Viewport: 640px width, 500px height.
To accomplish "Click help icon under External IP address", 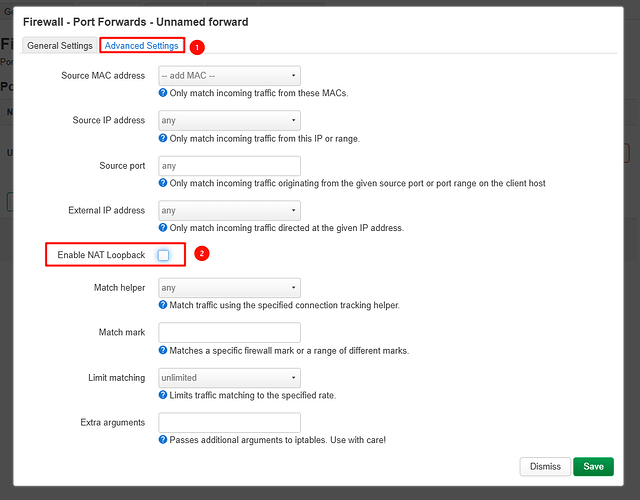I will (x=163, y=228).
